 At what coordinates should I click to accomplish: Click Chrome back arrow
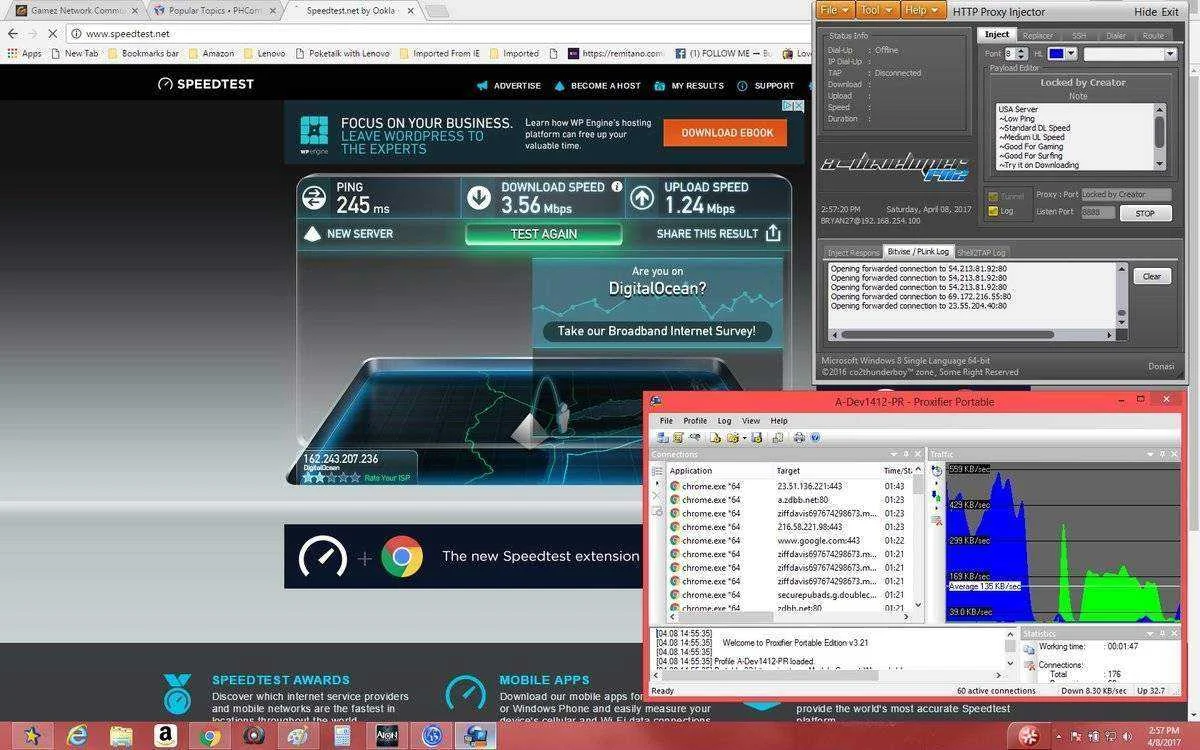[x=13, y=33]
